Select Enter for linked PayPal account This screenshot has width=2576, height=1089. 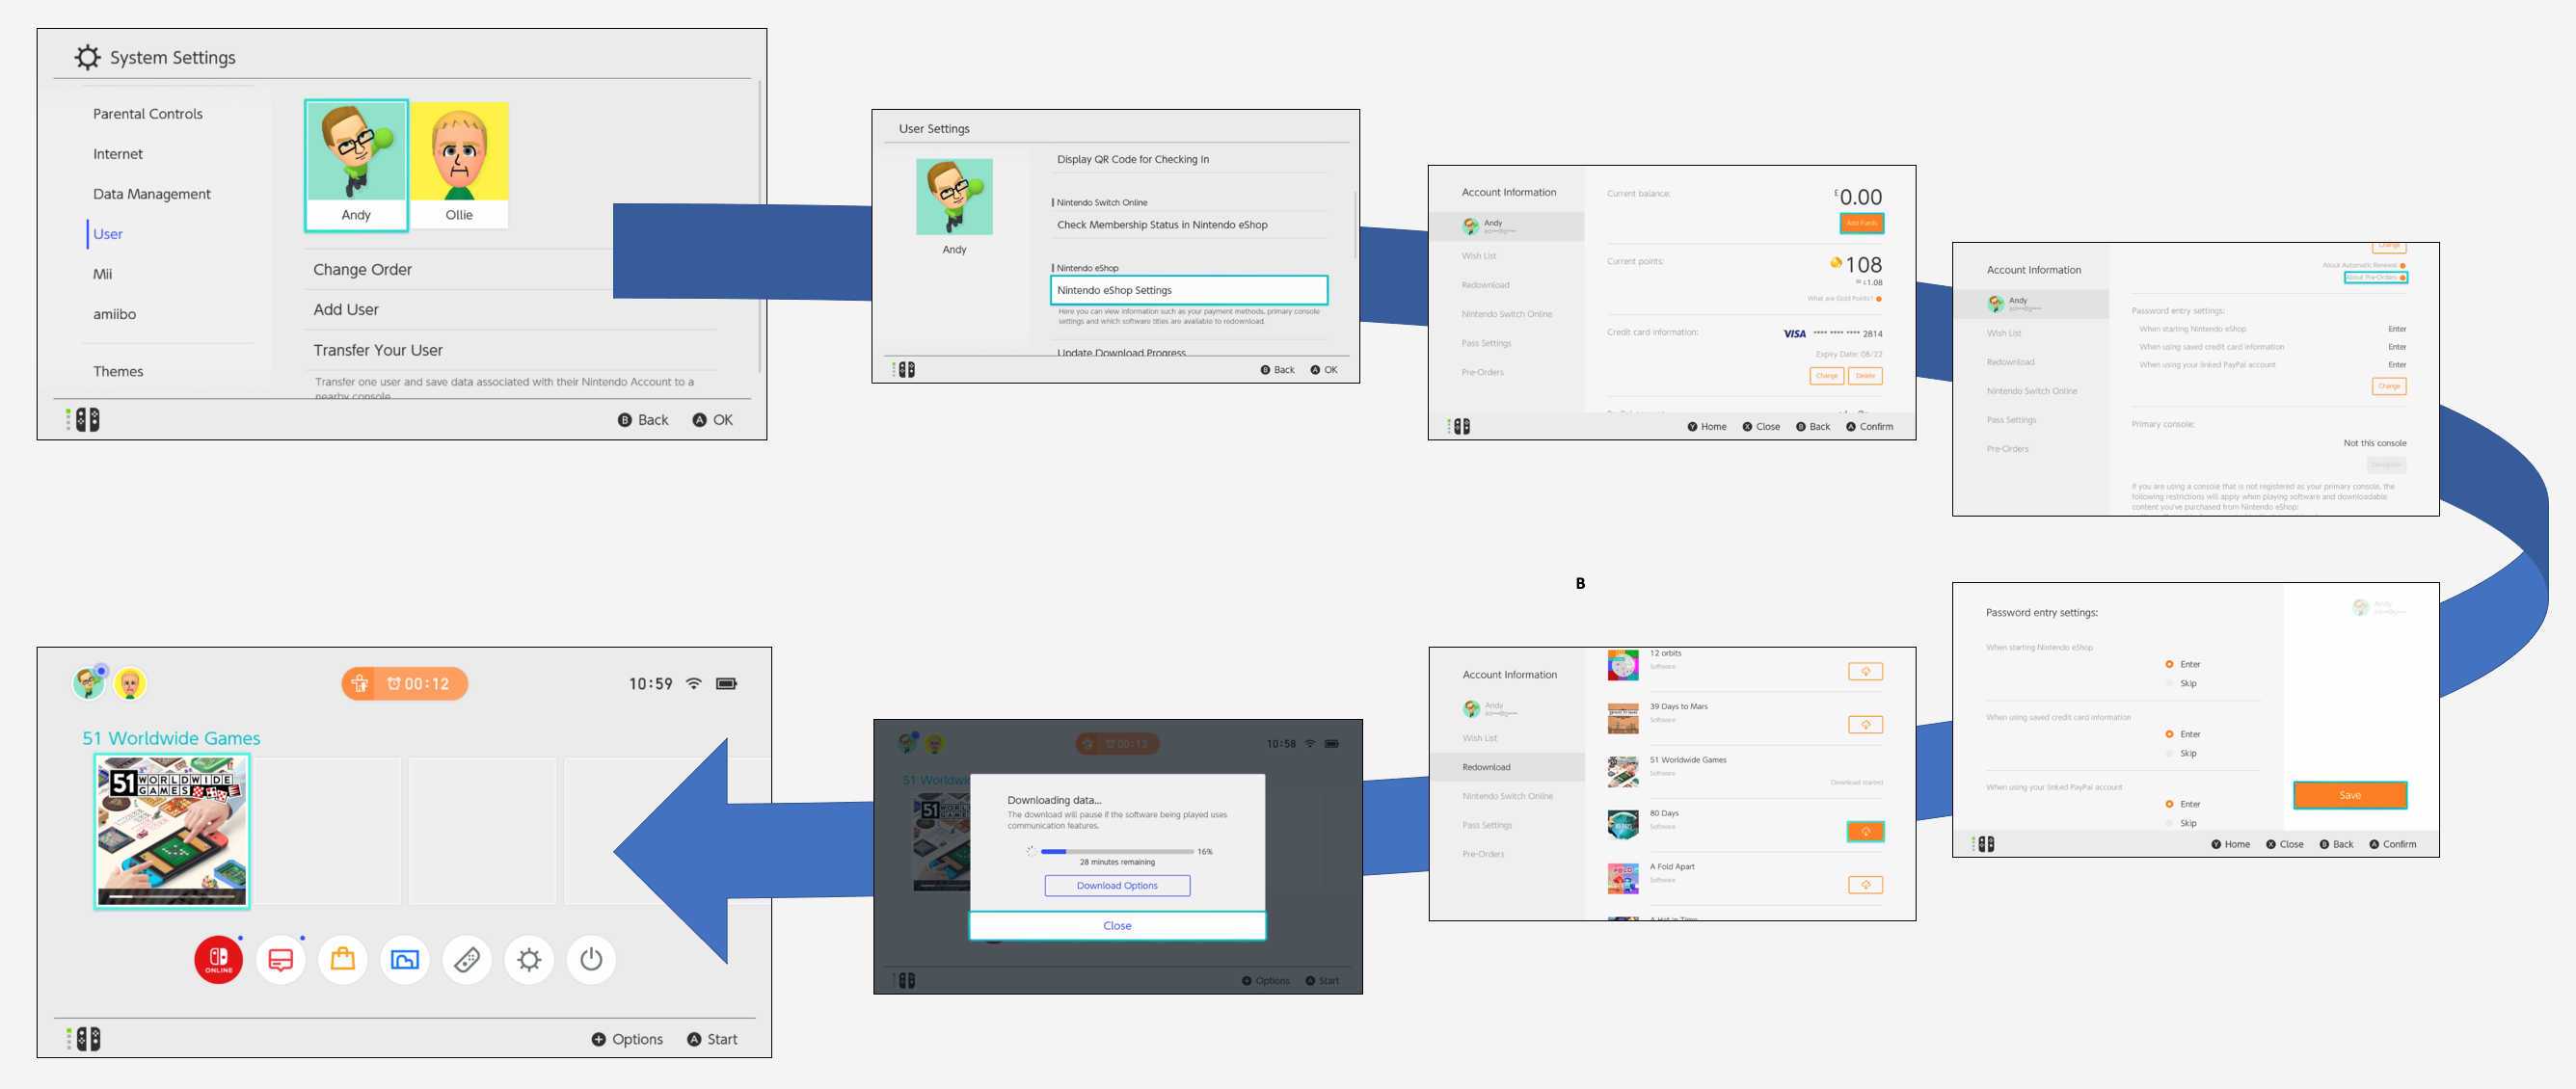click(x=2183, y=804)
